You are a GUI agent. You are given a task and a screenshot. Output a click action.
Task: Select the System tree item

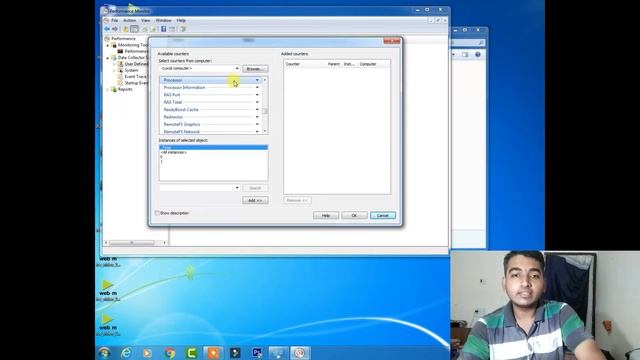pyautogui.click(x=131, y=70)
